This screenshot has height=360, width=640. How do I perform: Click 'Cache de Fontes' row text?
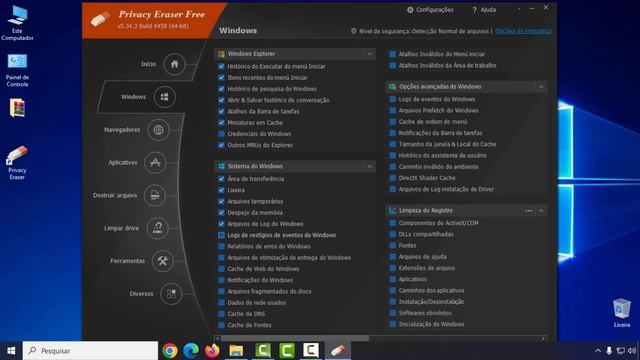[249, 325]
